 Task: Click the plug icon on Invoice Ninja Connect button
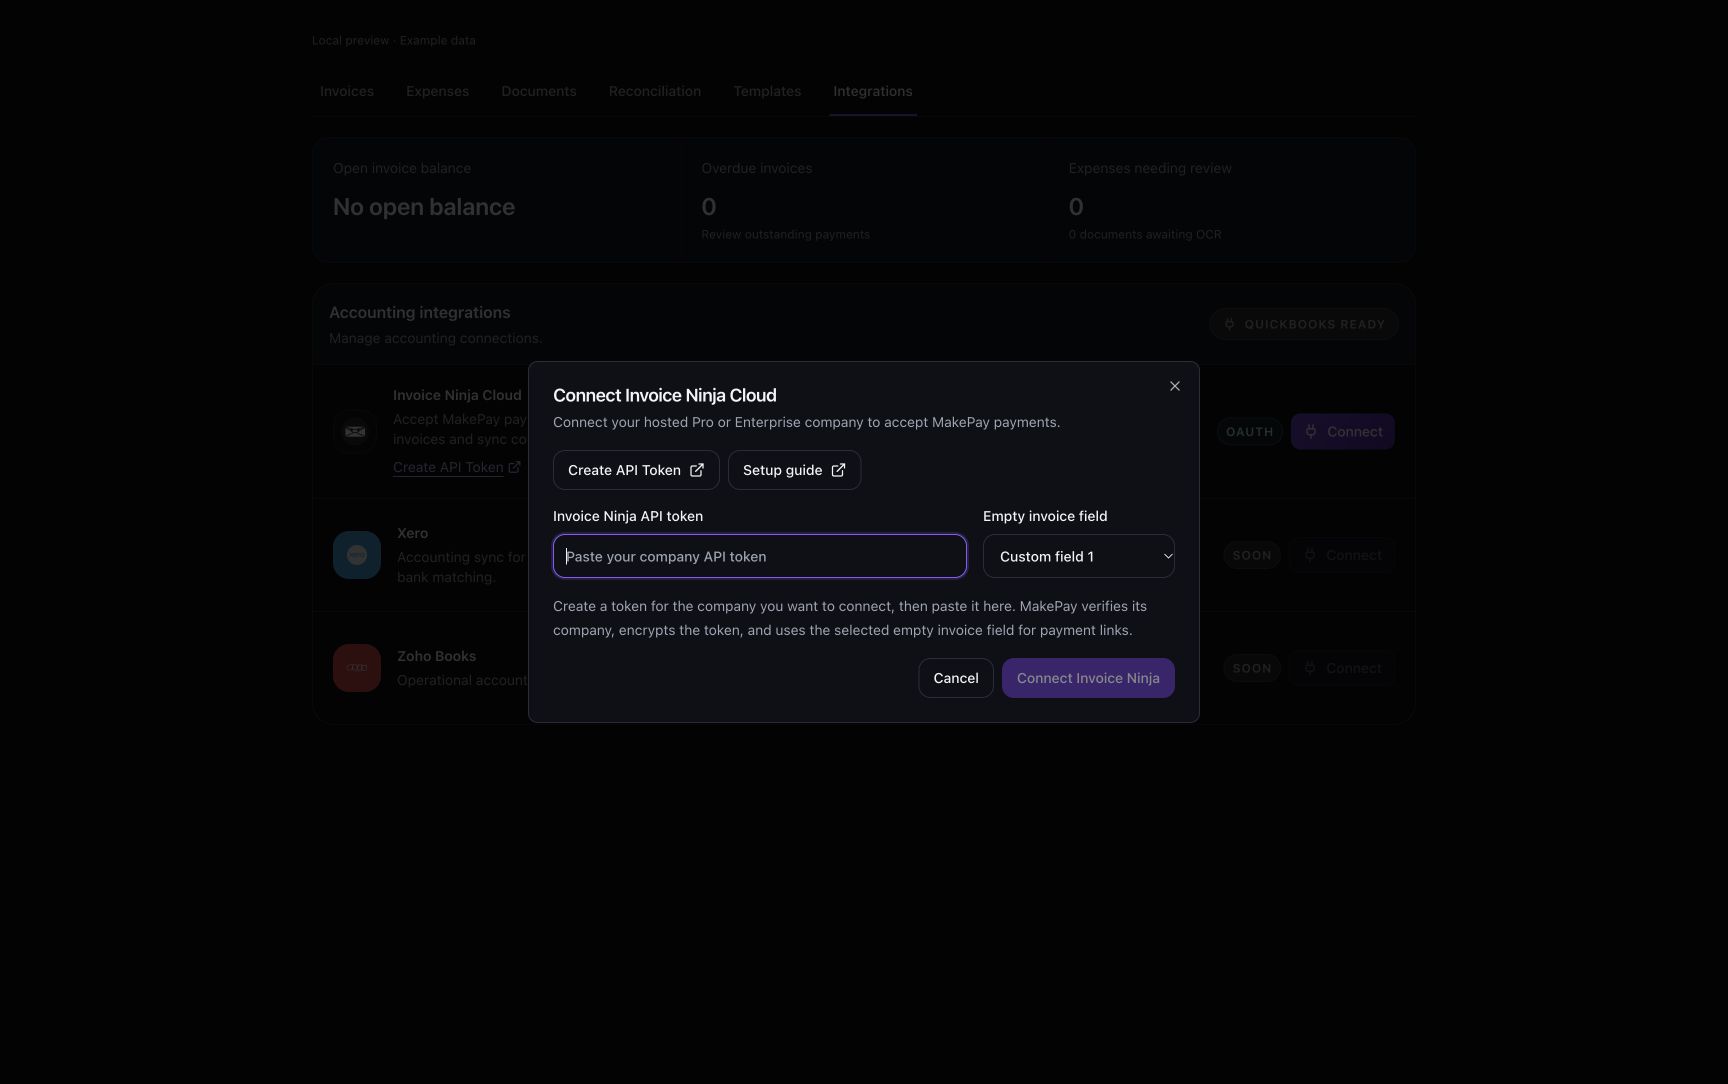(x=1311, y=432)
